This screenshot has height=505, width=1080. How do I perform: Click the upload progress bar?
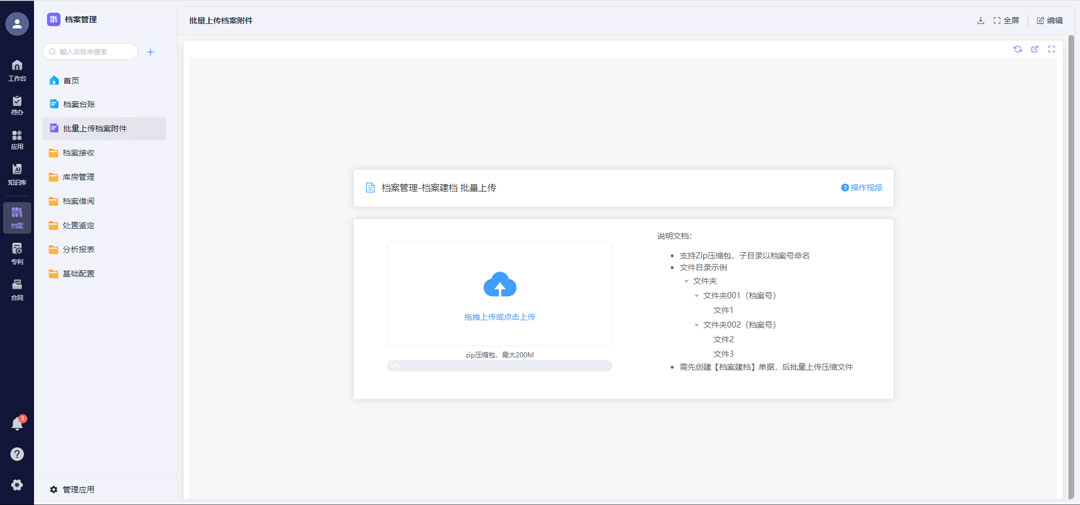[x=500, y=366]
